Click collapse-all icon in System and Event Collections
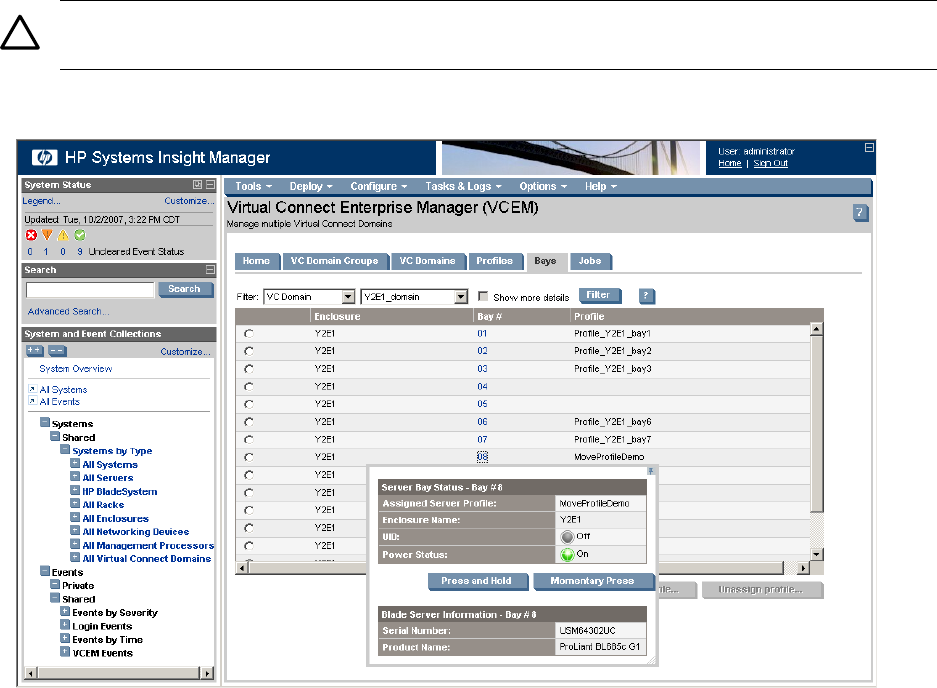The height and width of the screenshot is (688, 937). 57,351
